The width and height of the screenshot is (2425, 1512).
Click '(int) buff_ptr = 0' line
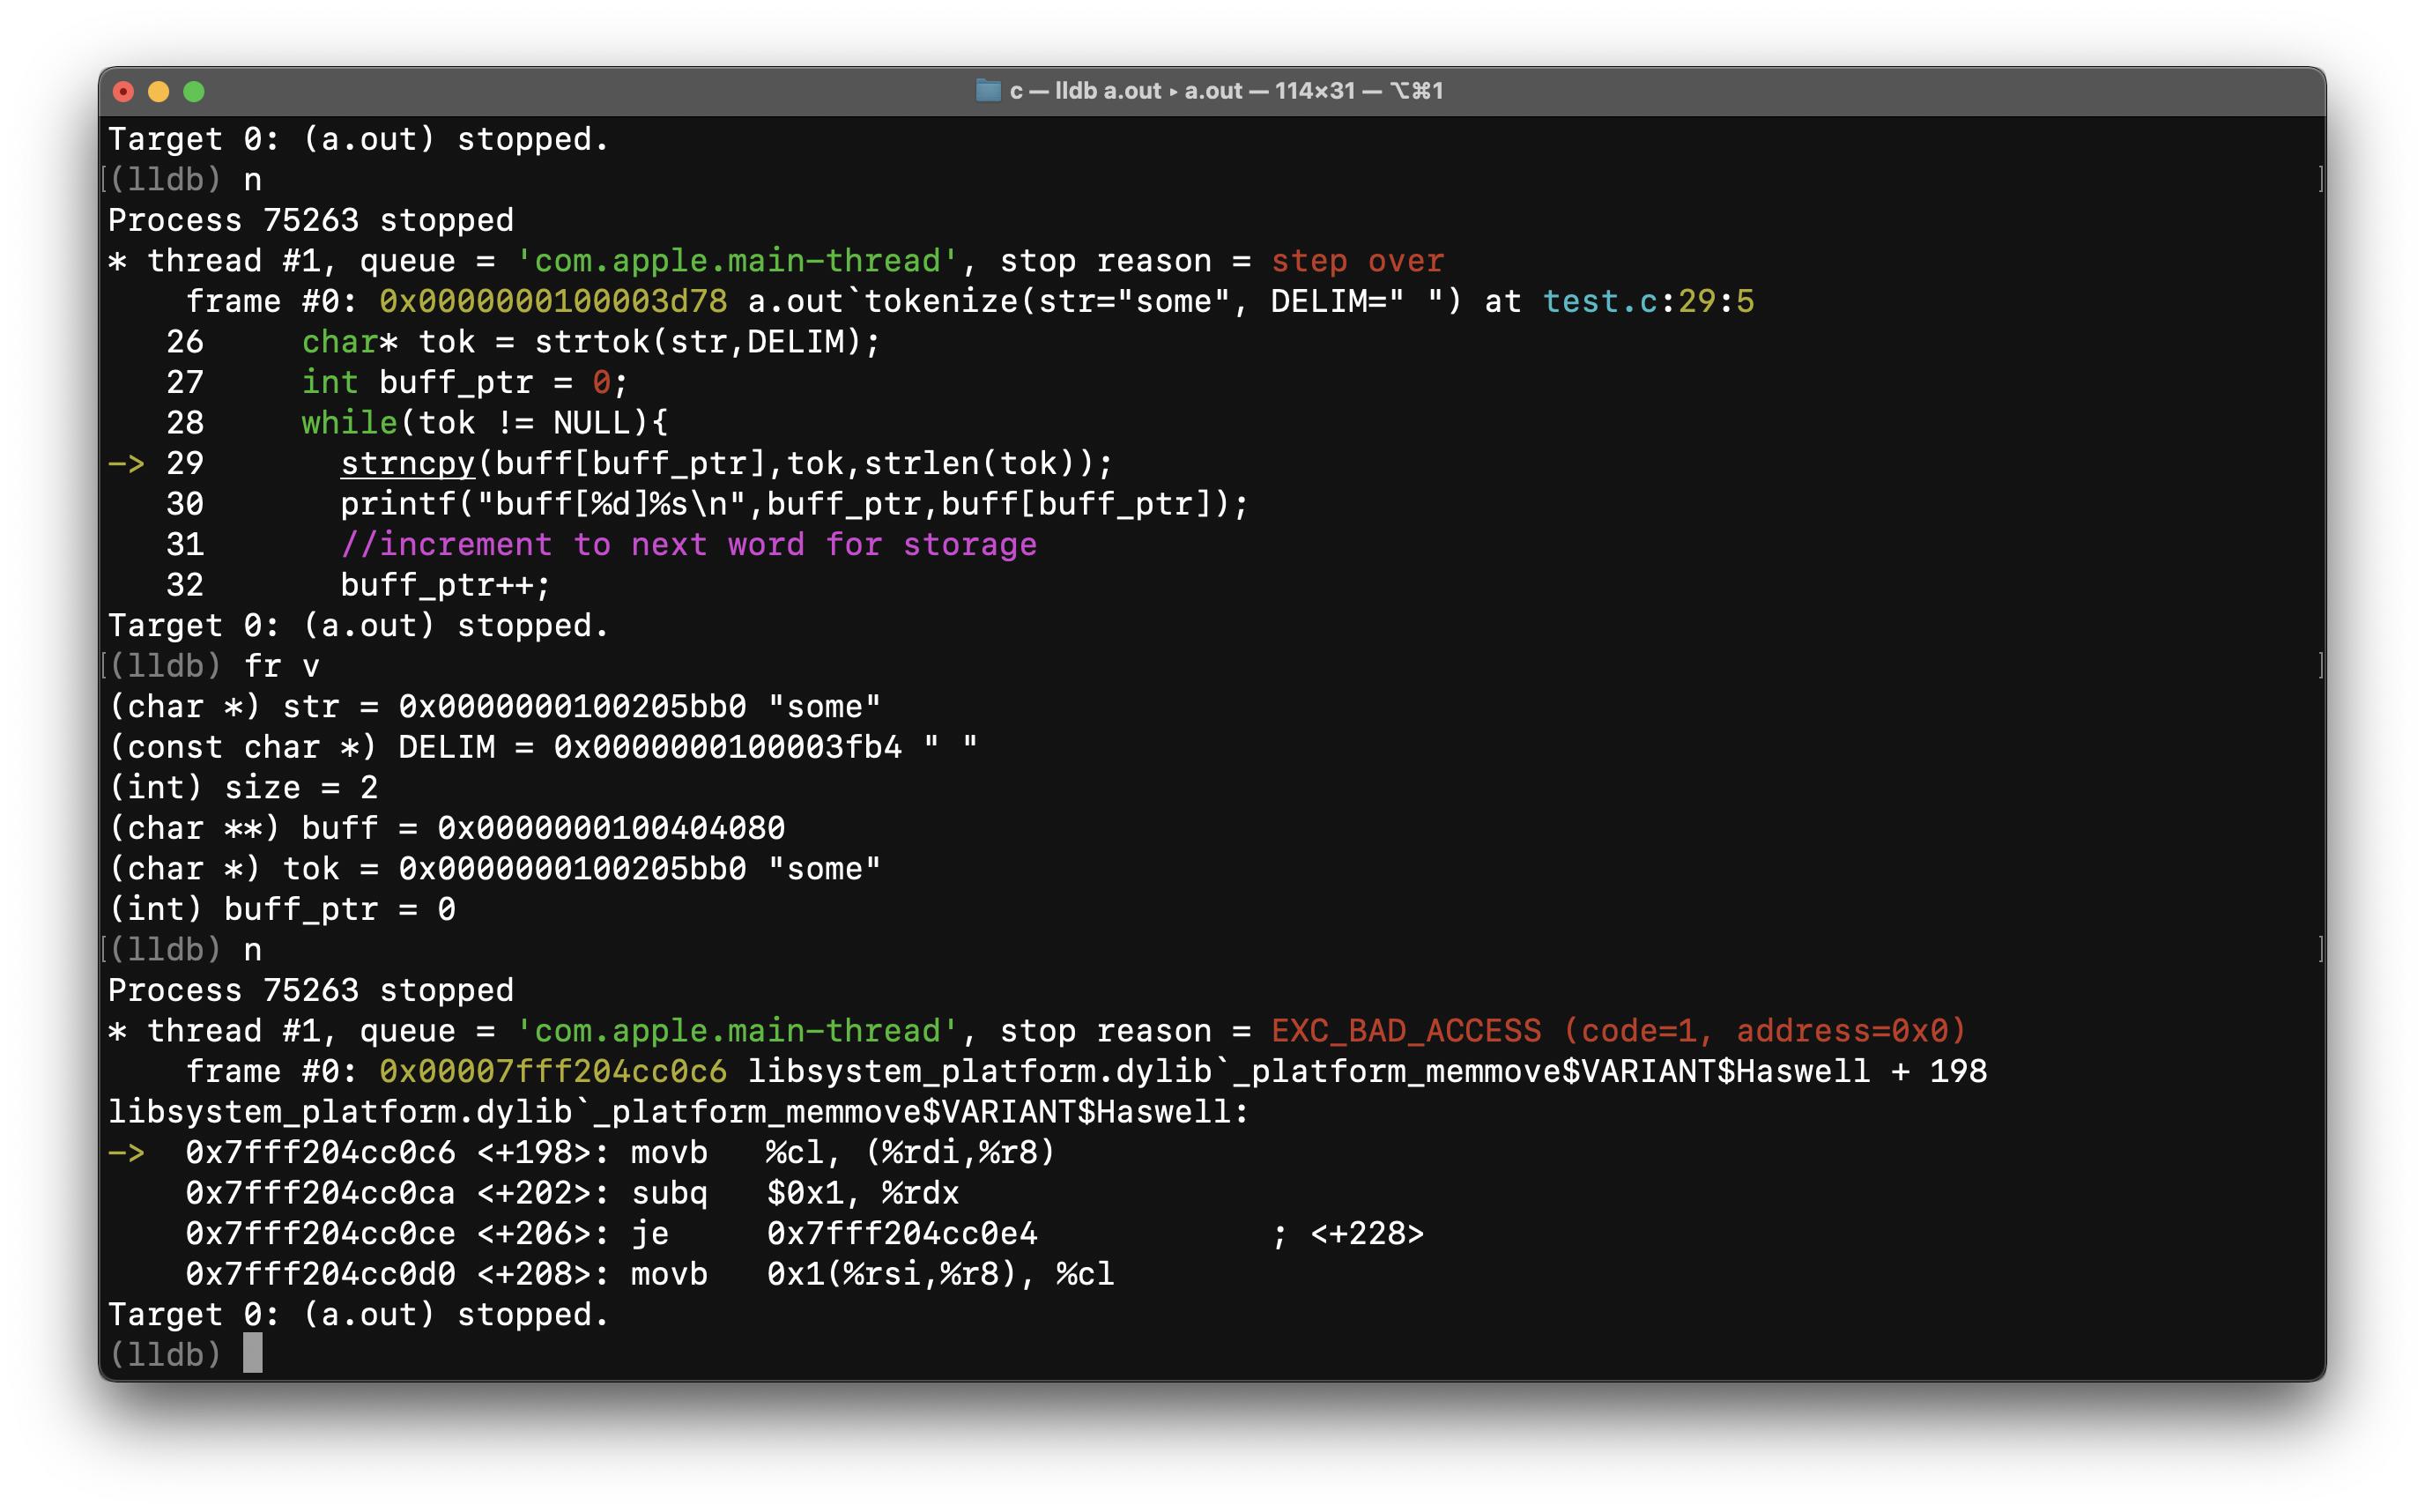[282, 909]
